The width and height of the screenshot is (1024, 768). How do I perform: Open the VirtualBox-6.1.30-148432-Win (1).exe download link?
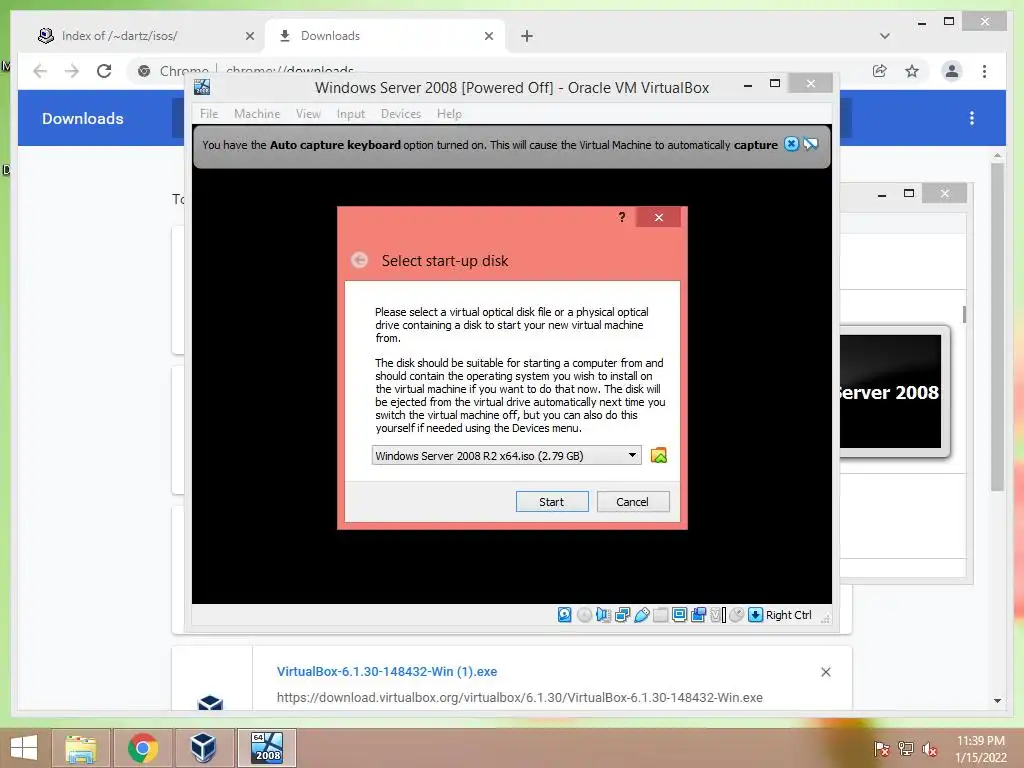[x=387, y=671]
